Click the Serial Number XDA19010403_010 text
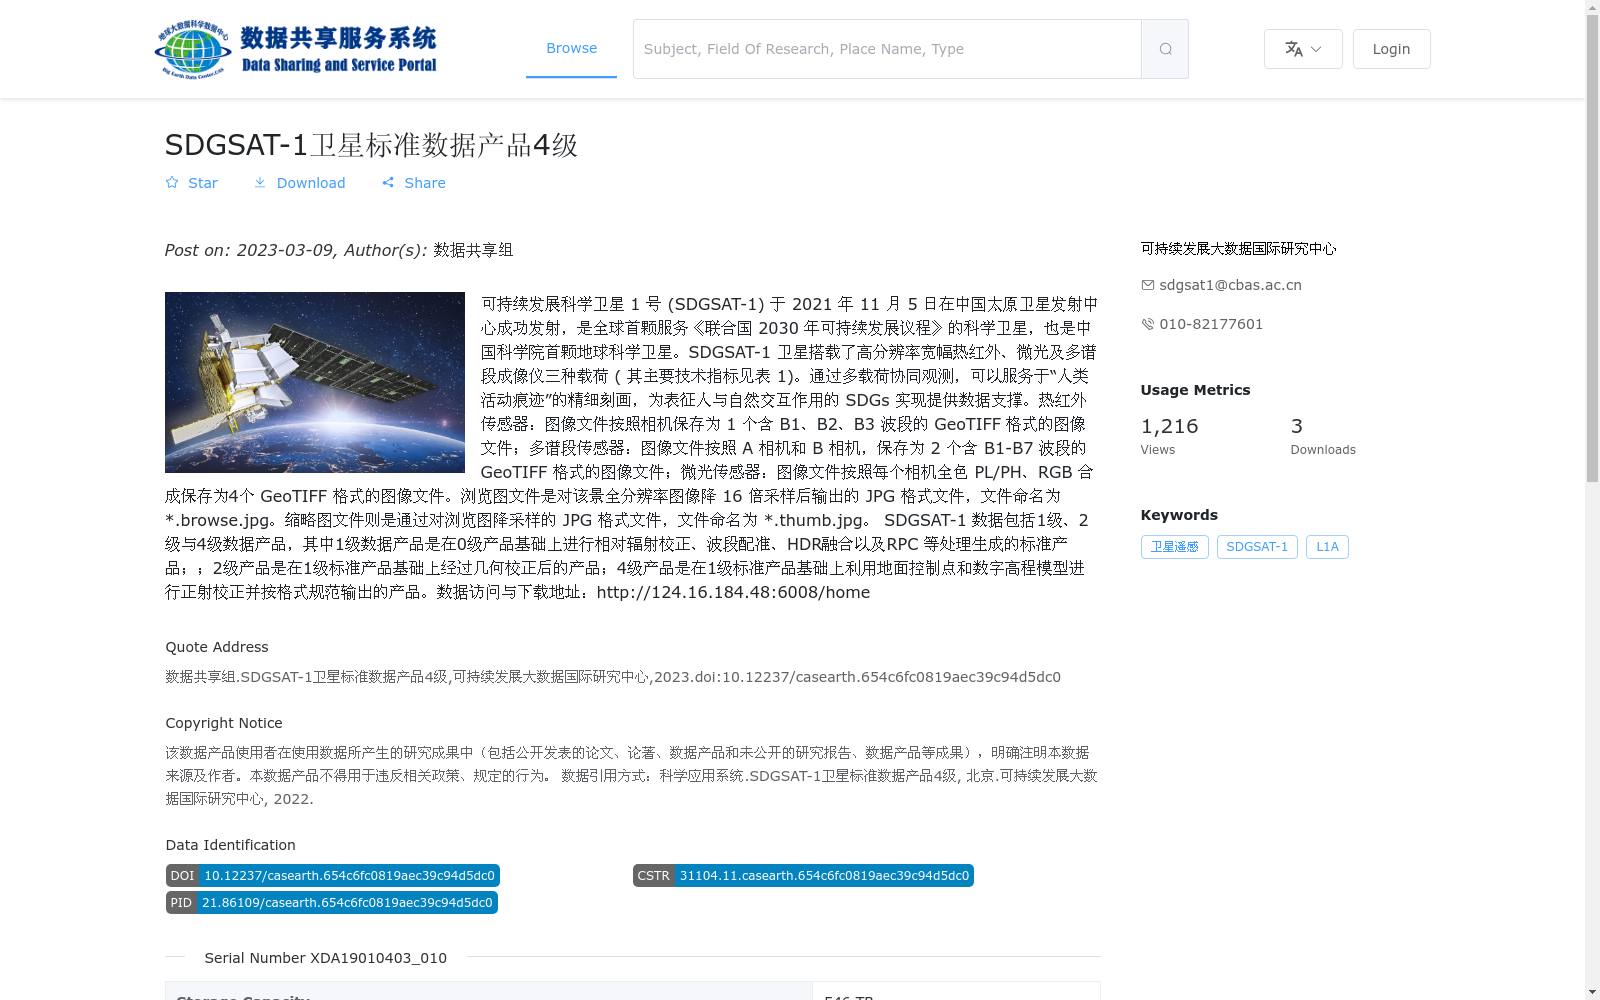 (325, 958)
